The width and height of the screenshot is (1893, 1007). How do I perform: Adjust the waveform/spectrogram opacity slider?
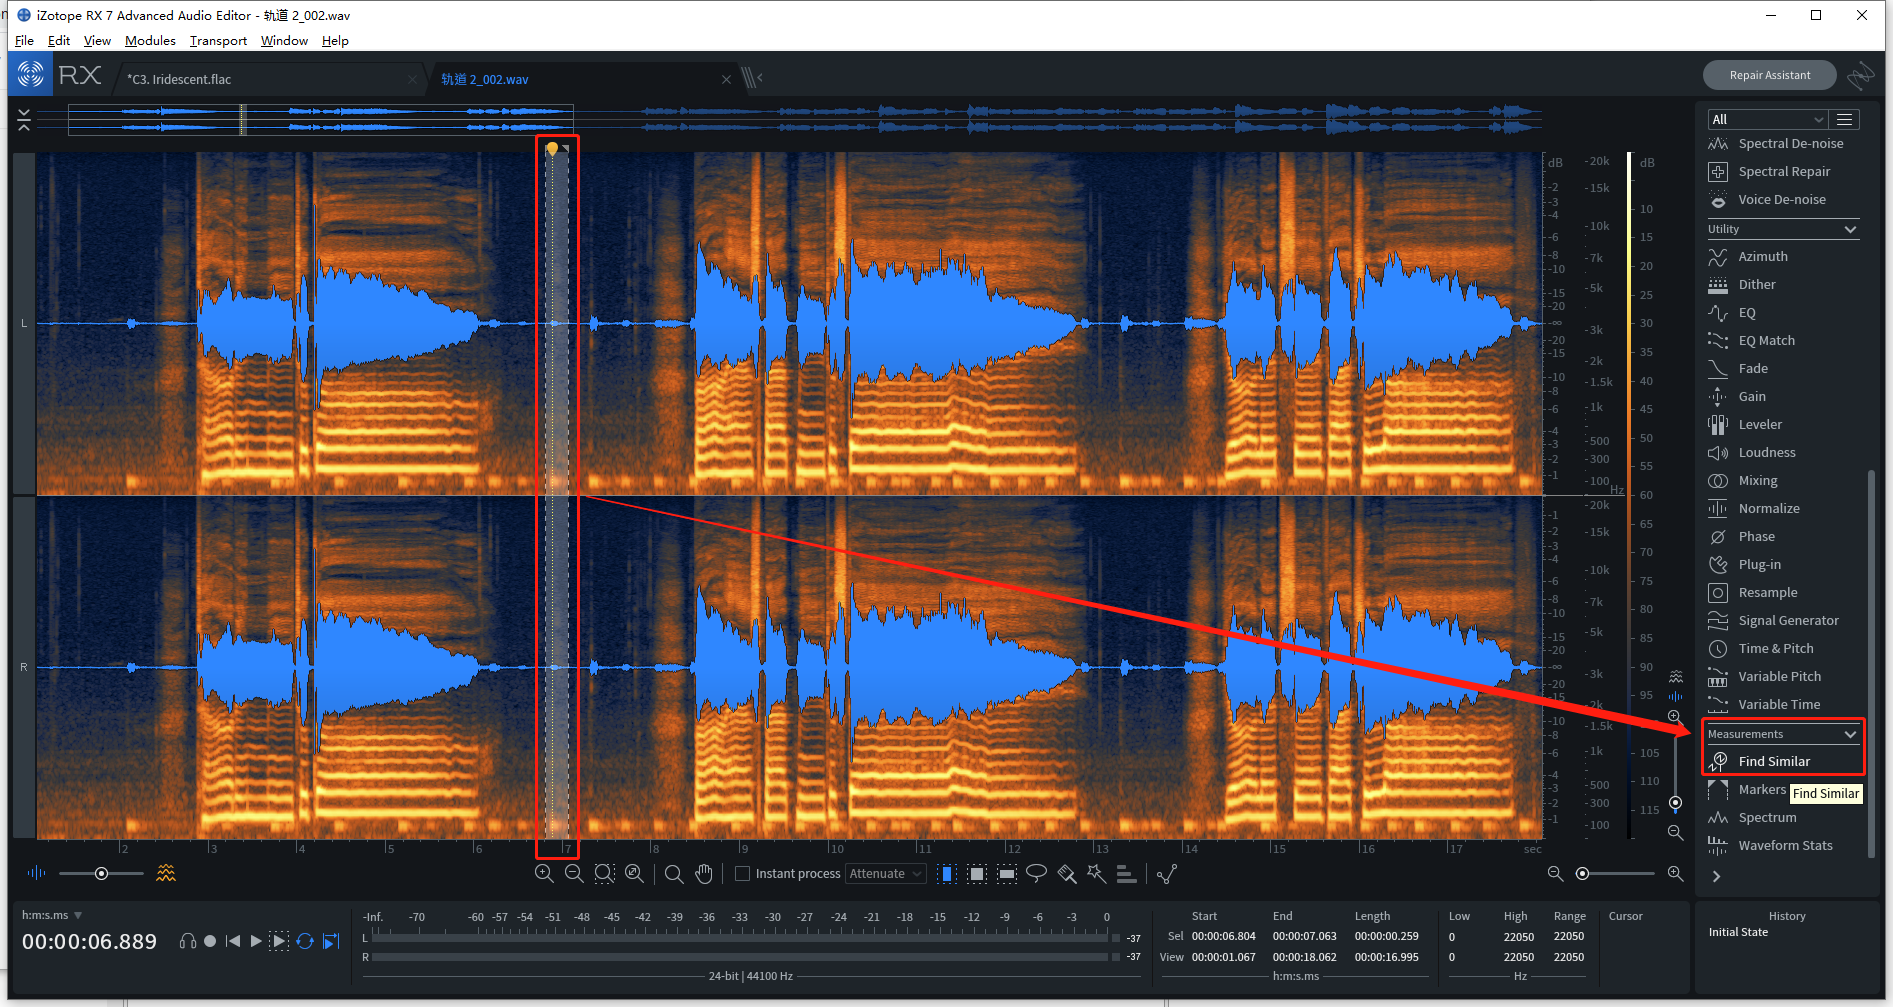(x=101, y=874)
